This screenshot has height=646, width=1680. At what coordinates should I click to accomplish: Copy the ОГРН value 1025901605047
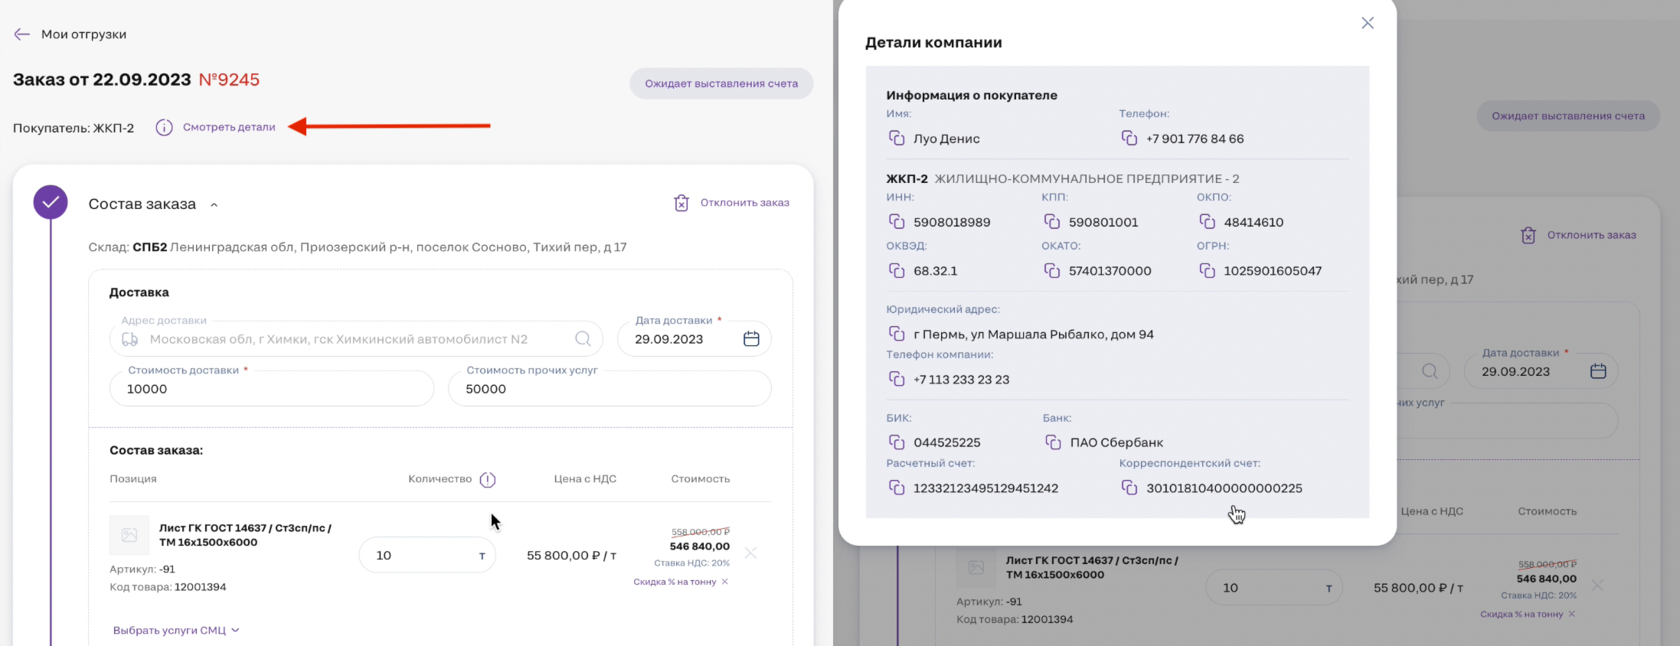coord(1207,271)
